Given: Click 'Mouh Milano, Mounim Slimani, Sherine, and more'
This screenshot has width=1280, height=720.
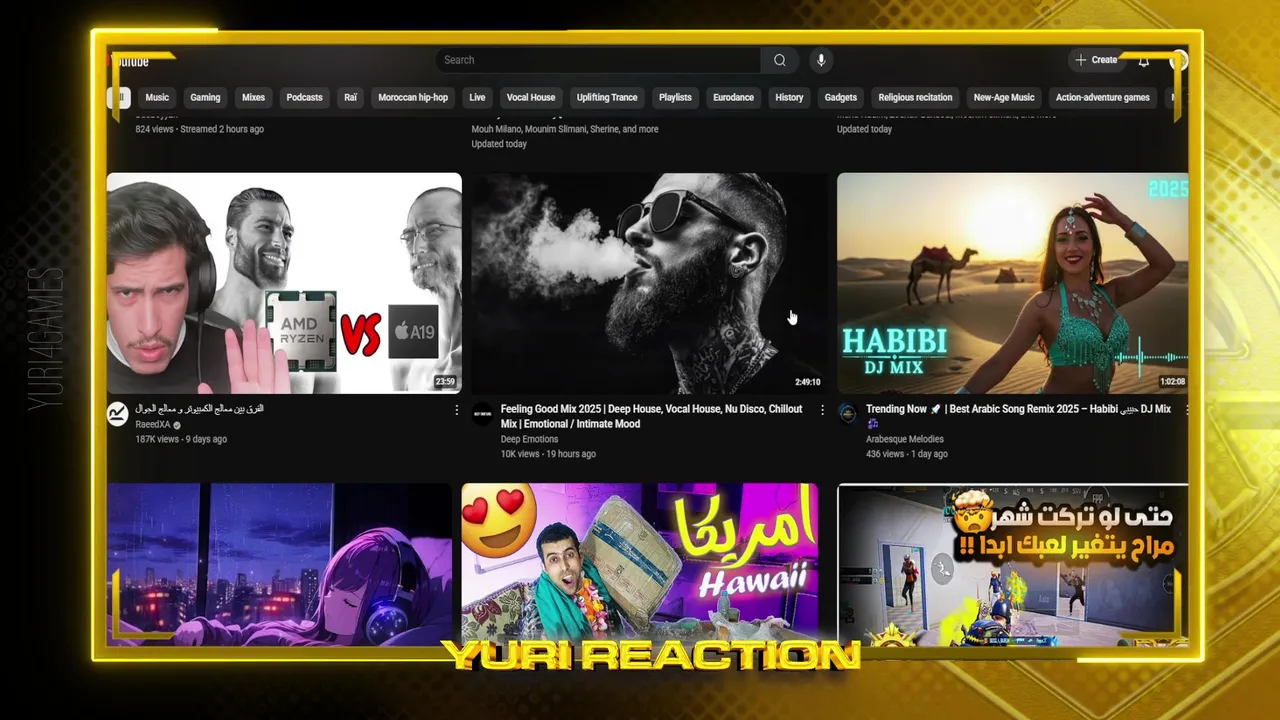Looking at the screenshot, I should [x=564, y=129].
